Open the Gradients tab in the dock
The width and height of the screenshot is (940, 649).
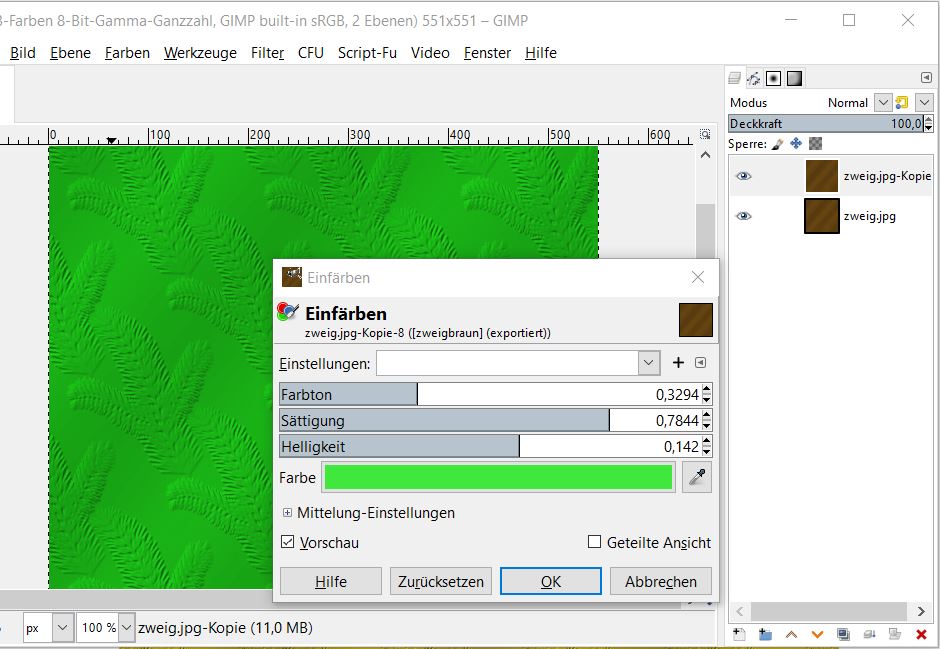(794, 79)
